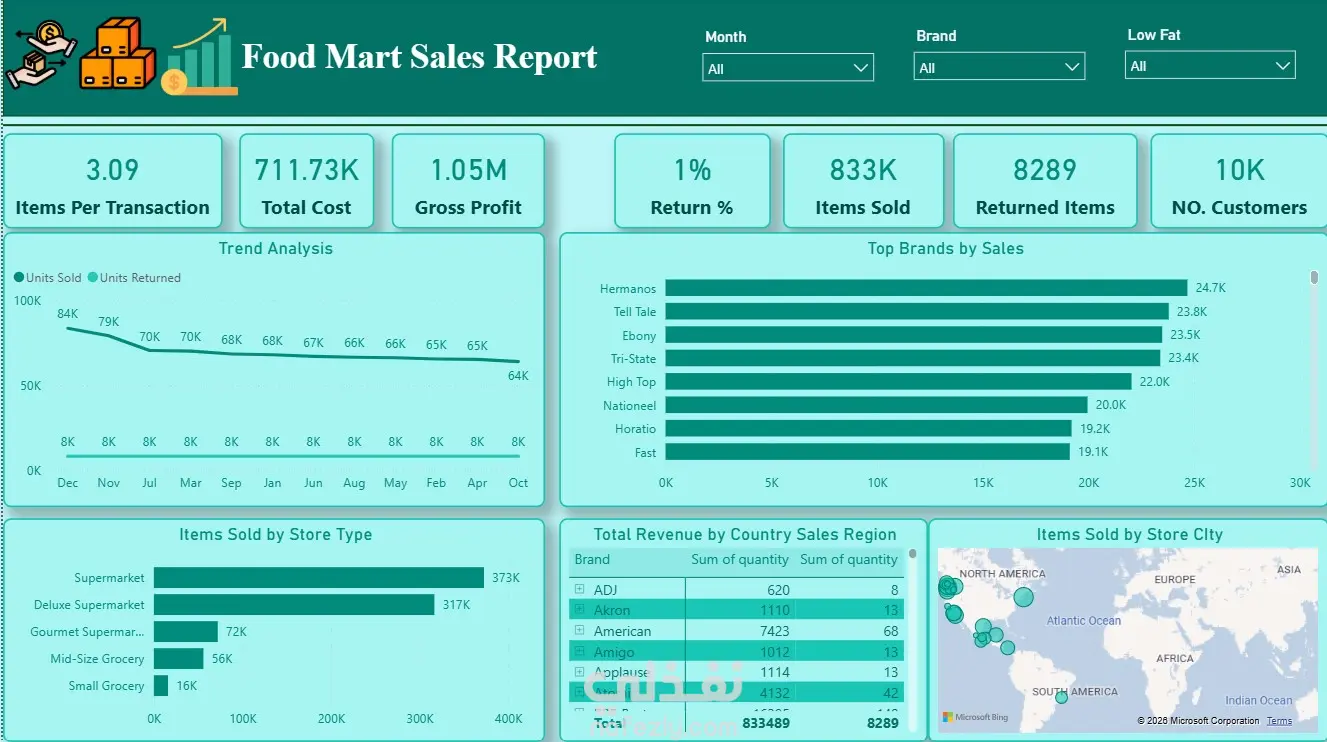Select the Items Per Transaction card

(x=112, y=182)
